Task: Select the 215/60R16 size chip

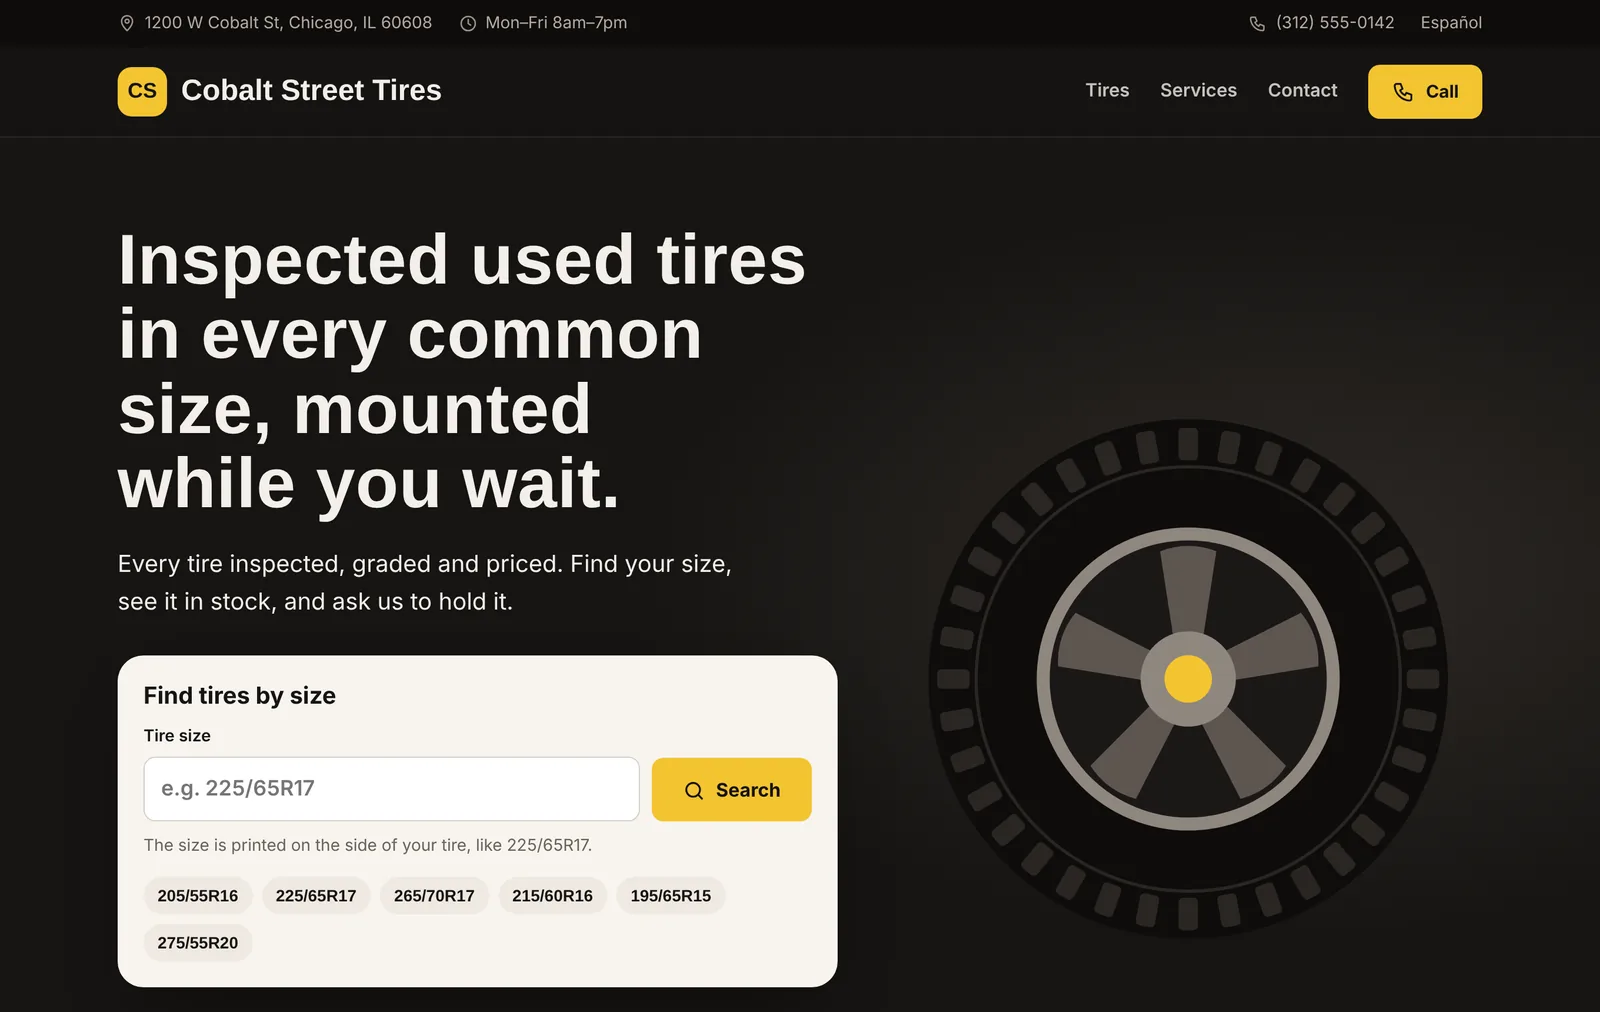Action: coord(552,896)
